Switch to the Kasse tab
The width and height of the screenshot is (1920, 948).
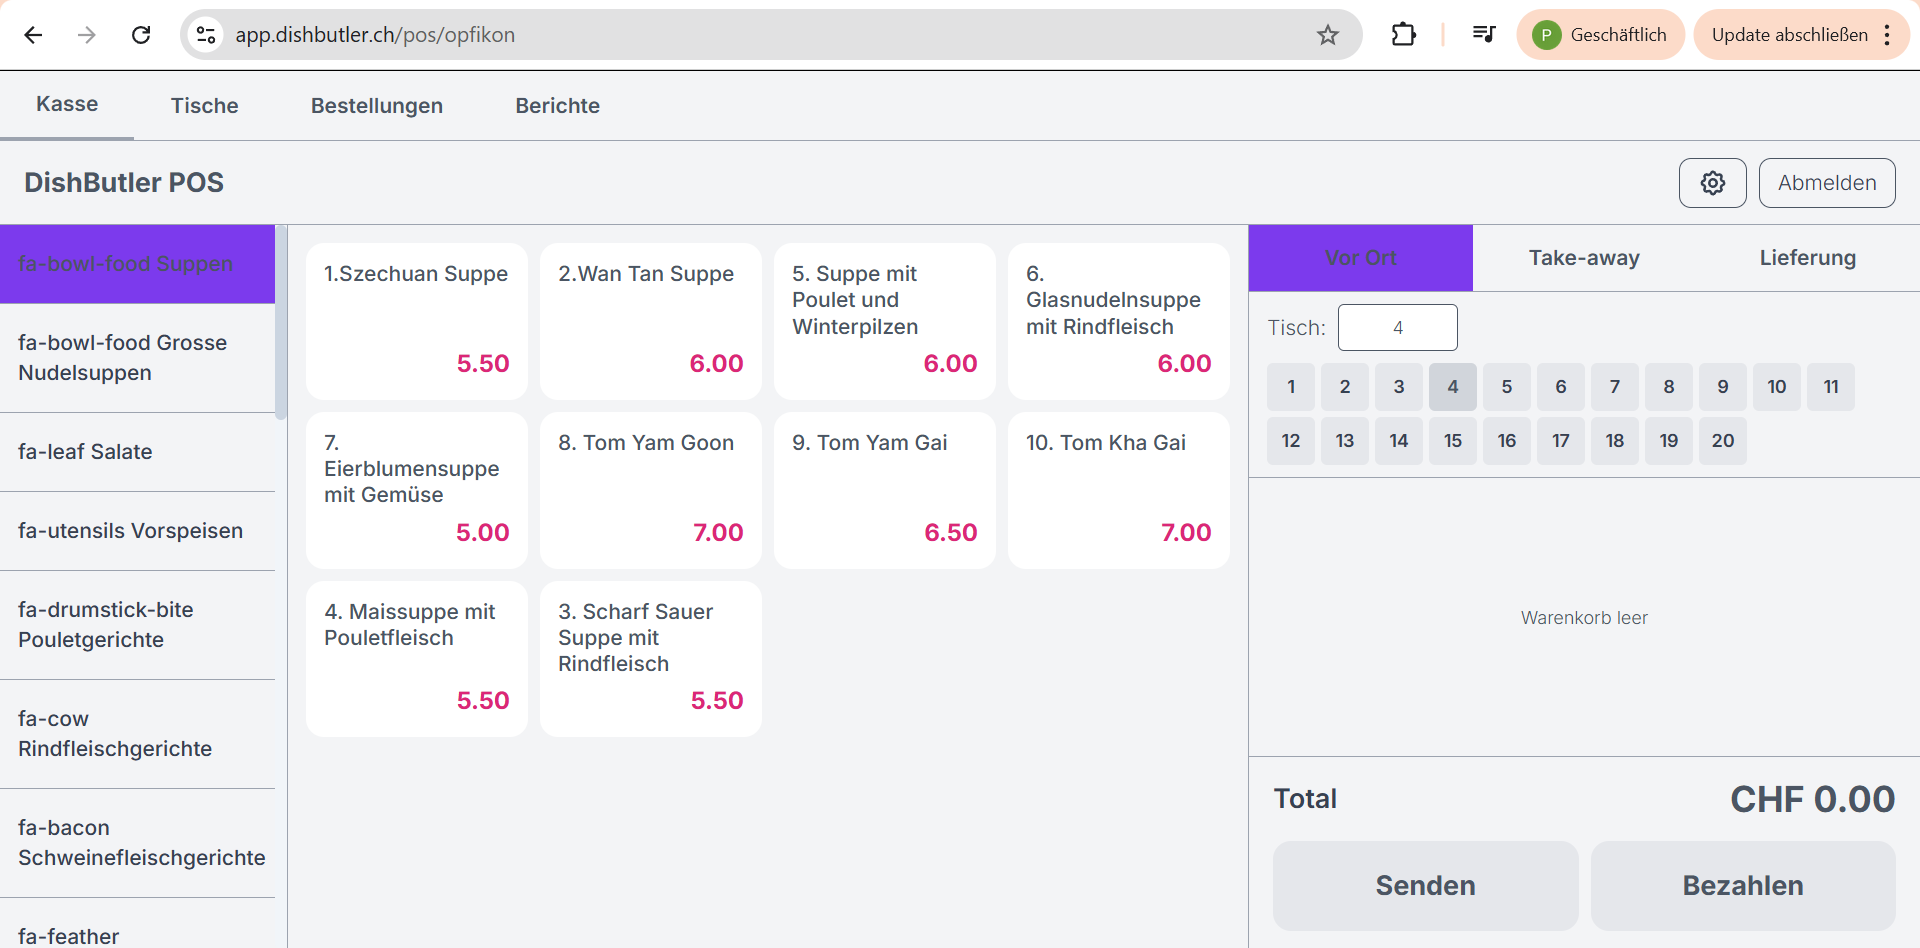[x=67, y=104]
